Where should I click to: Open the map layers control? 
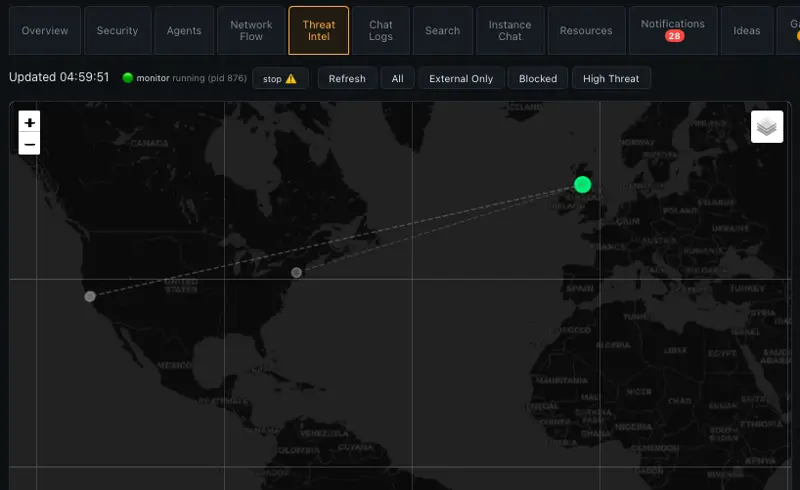(767, 127)
